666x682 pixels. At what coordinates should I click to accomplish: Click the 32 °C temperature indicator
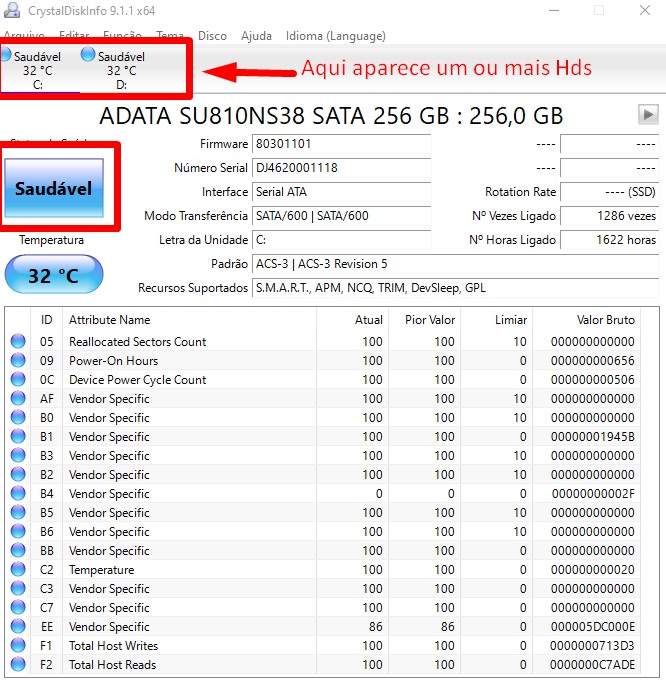click(54, 275)
